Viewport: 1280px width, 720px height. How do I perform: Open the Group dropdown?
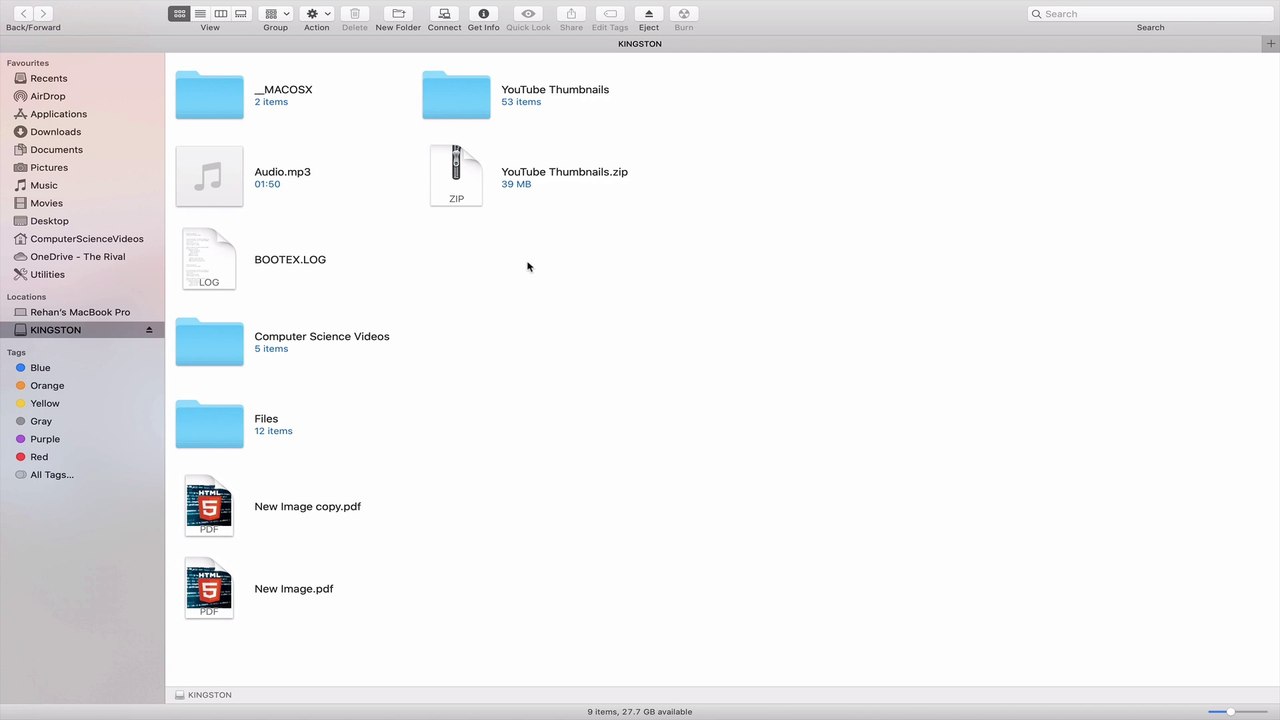click(x=275, y=14)
